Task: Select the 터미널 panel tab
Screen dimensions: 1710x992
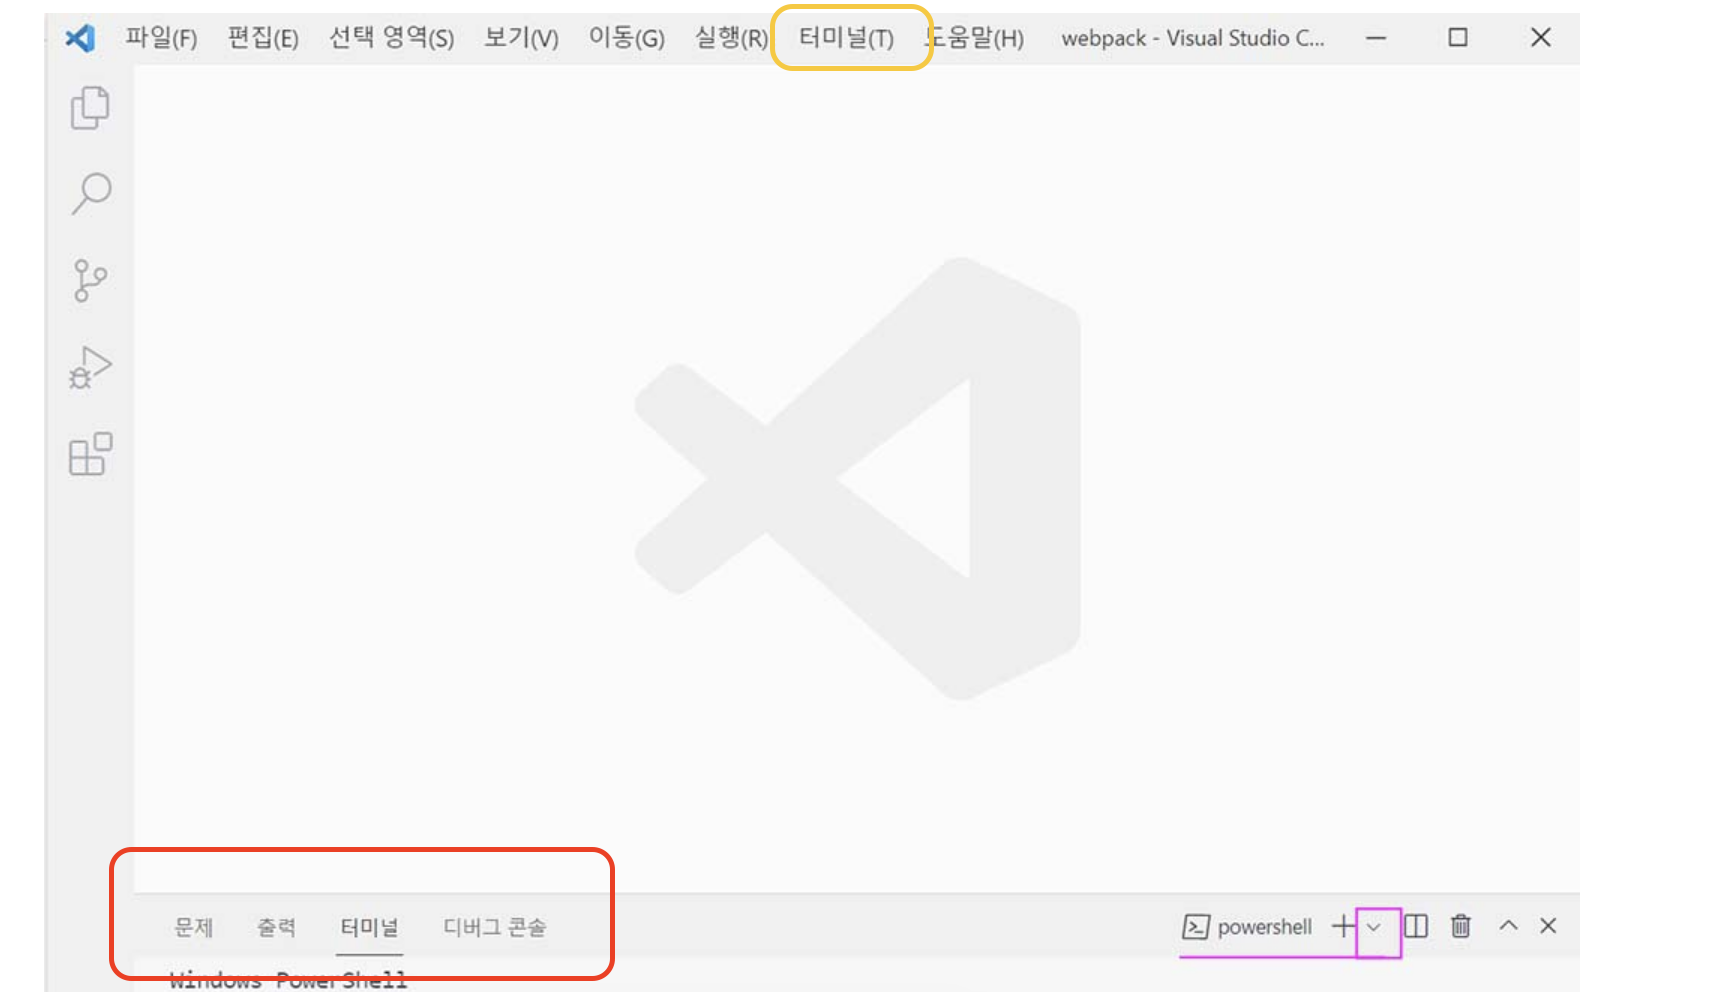Action: tap(369, 927)
